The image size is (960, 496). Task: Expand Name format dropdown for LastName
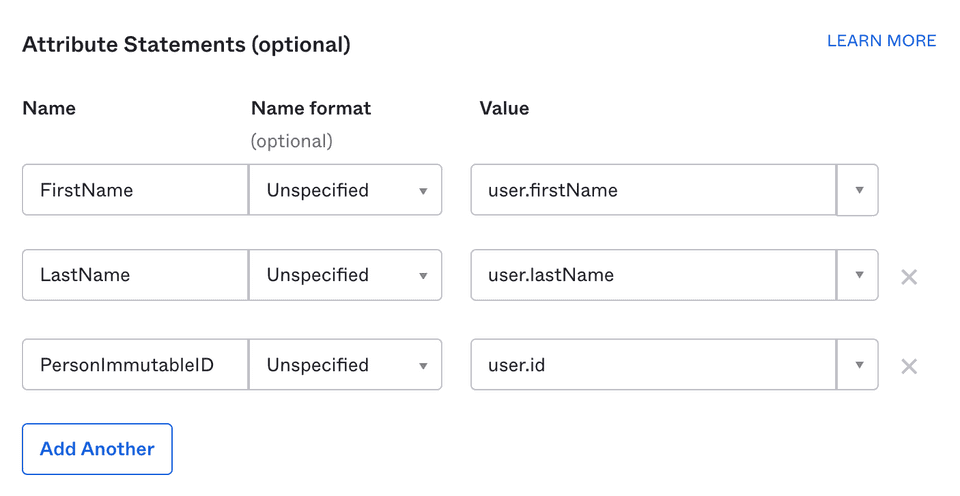pos(345,275)
